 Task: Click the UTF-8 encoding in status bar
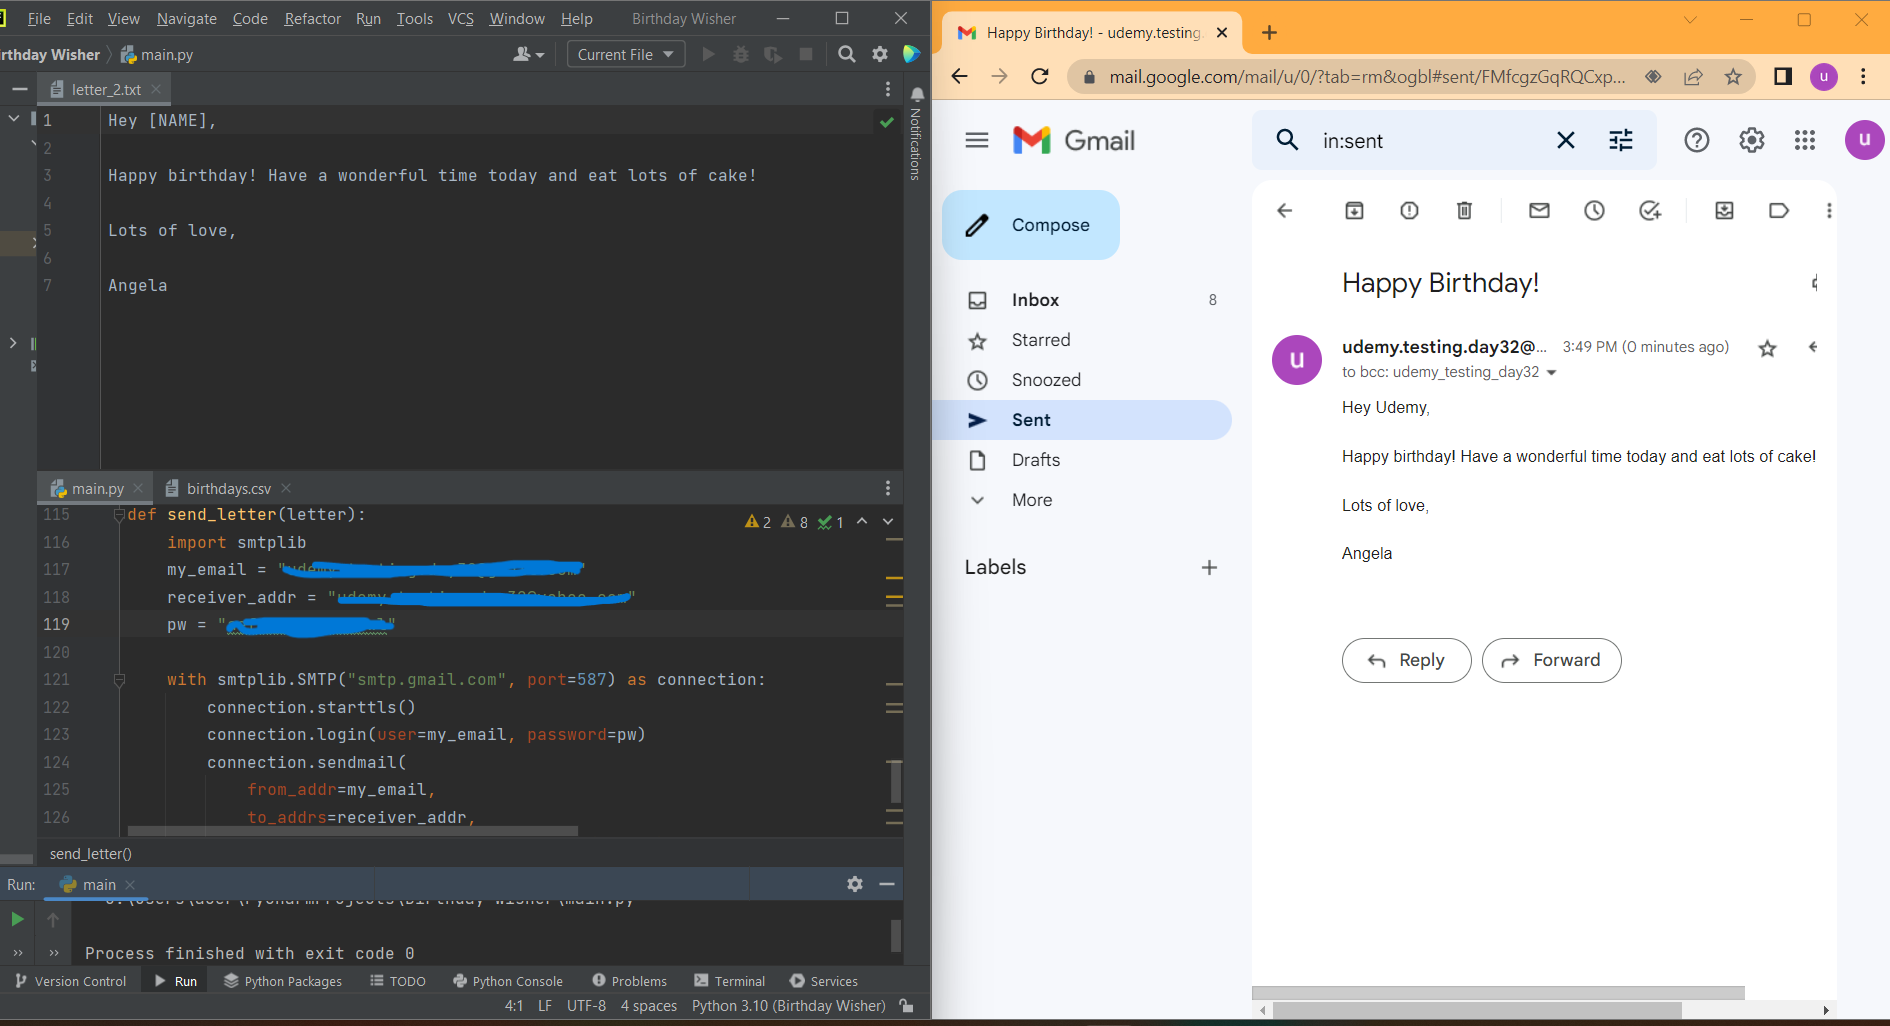[586, 1006]
